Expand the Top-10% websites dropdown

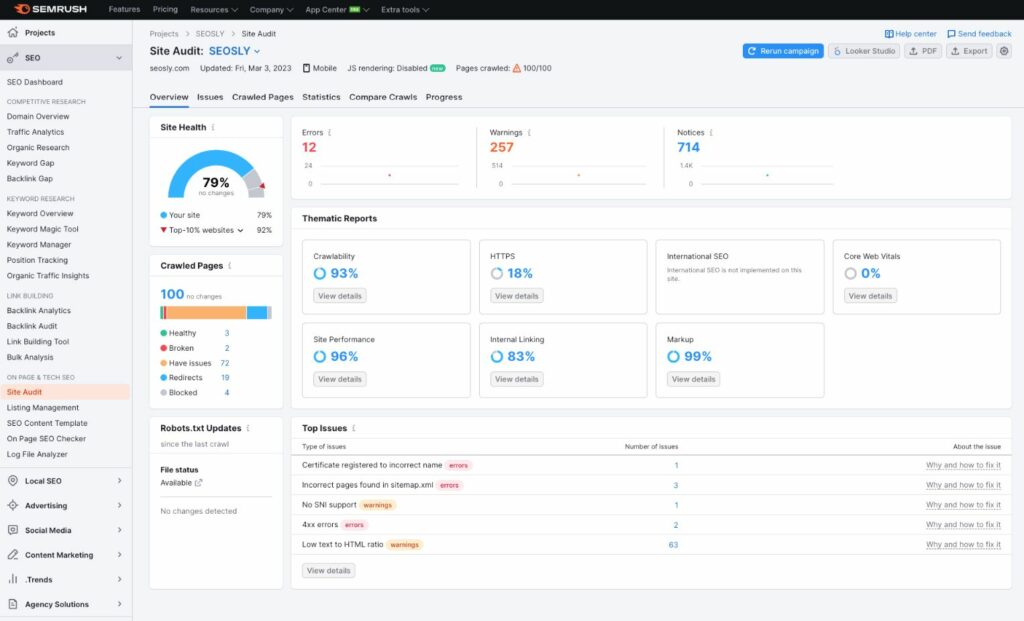pyautogui.click(x=240, y=230)
